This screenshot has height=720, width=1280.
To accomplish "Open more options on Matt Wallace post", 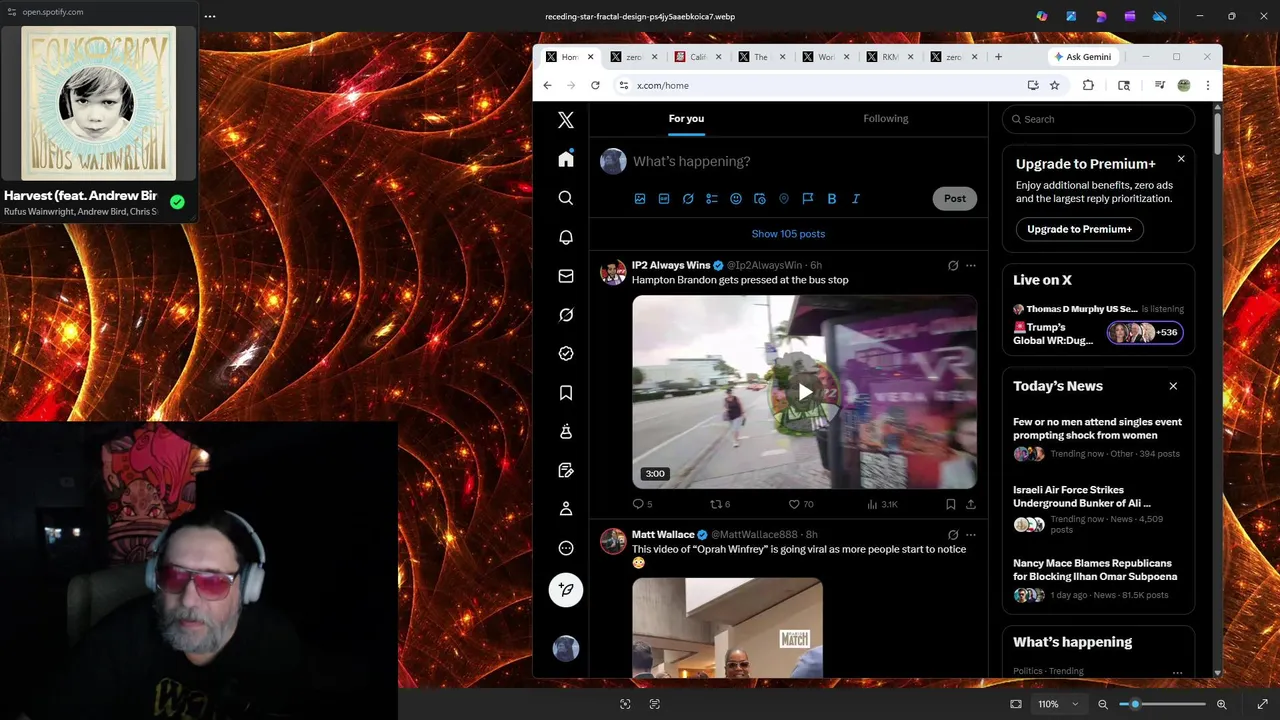I will coord(971,535).
